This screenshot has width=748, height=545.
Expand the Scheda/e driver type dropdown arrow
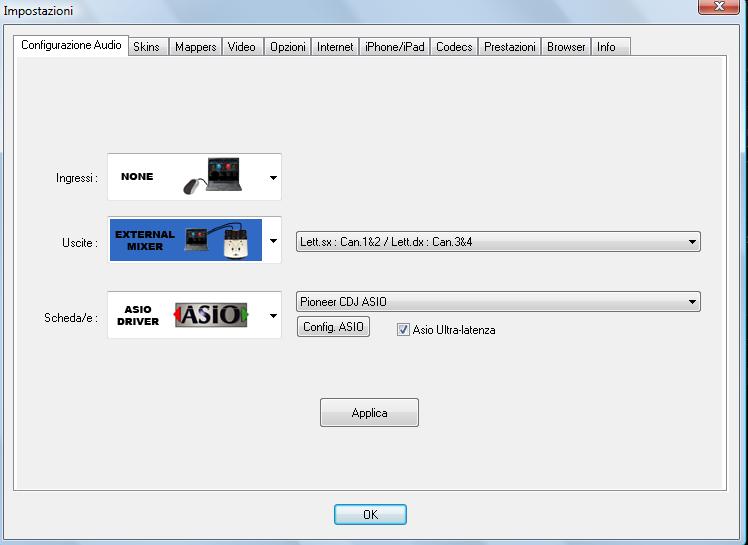pyautogui.click(x=273, y=315)
